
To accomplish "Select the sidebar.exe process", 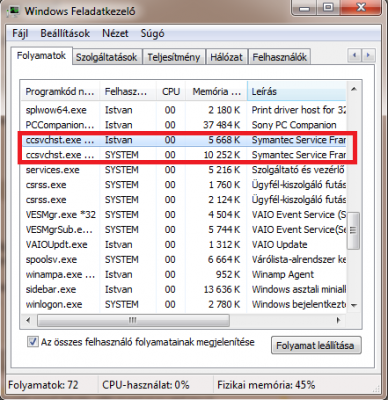I will pos(184,289).
